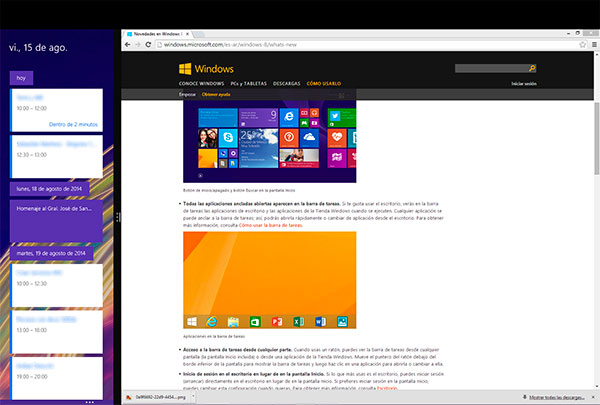Click the search magnifier icon on site
The image size is (600, 405).
tap(532, 69)
